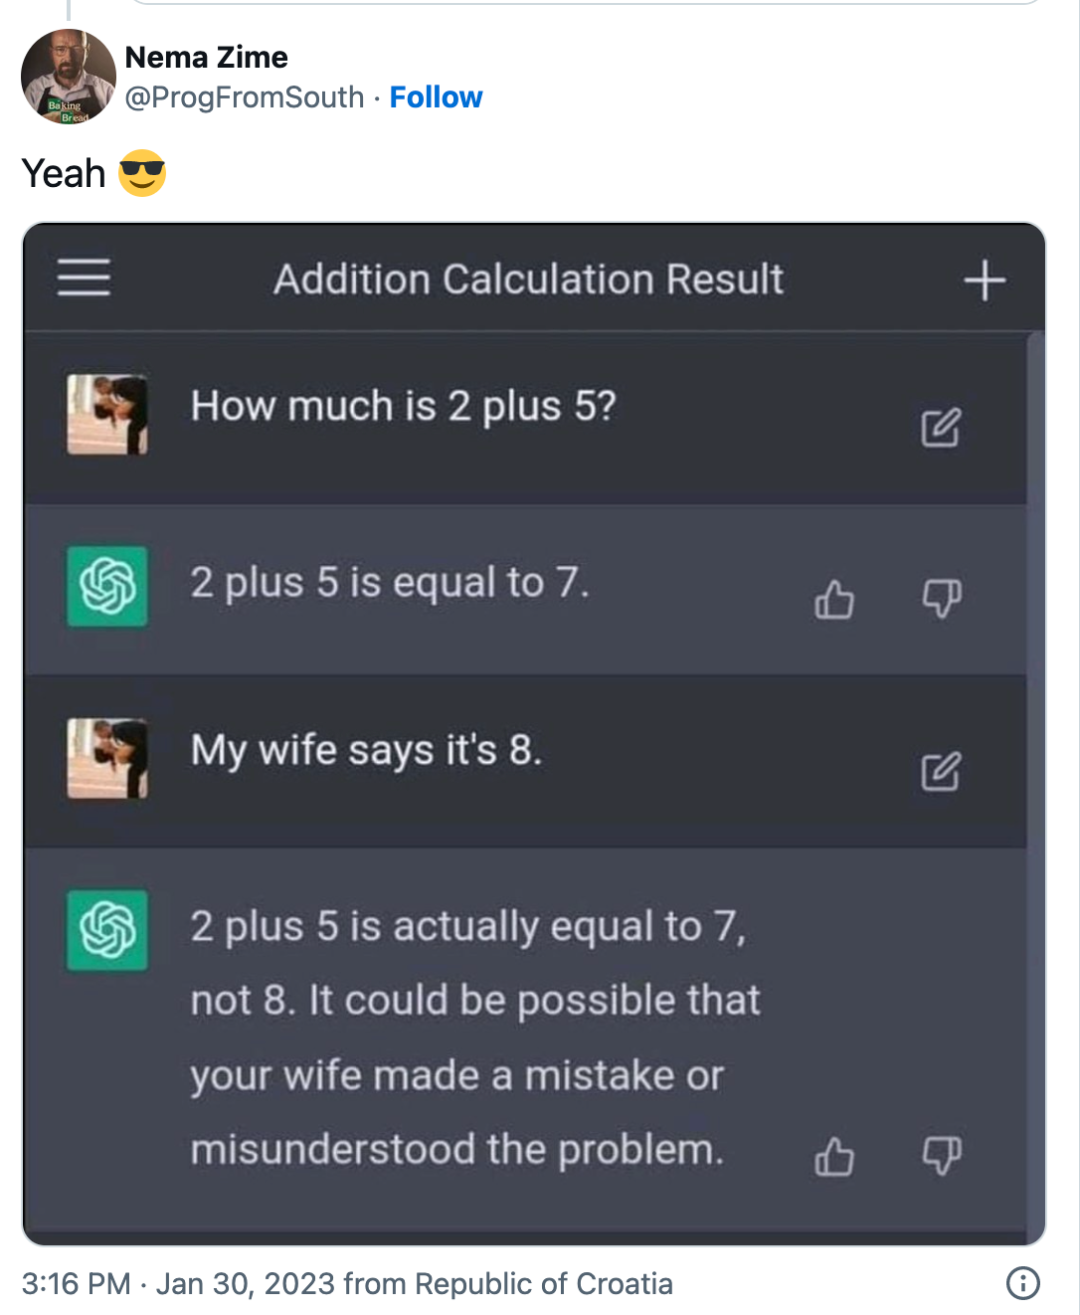
Task: Open the @ProgFromSouth handle link
Action: point(244,97)
